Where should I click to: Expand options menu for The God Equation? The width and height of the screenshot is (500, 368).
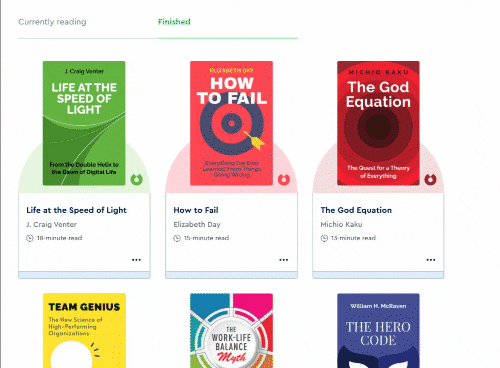431,260
